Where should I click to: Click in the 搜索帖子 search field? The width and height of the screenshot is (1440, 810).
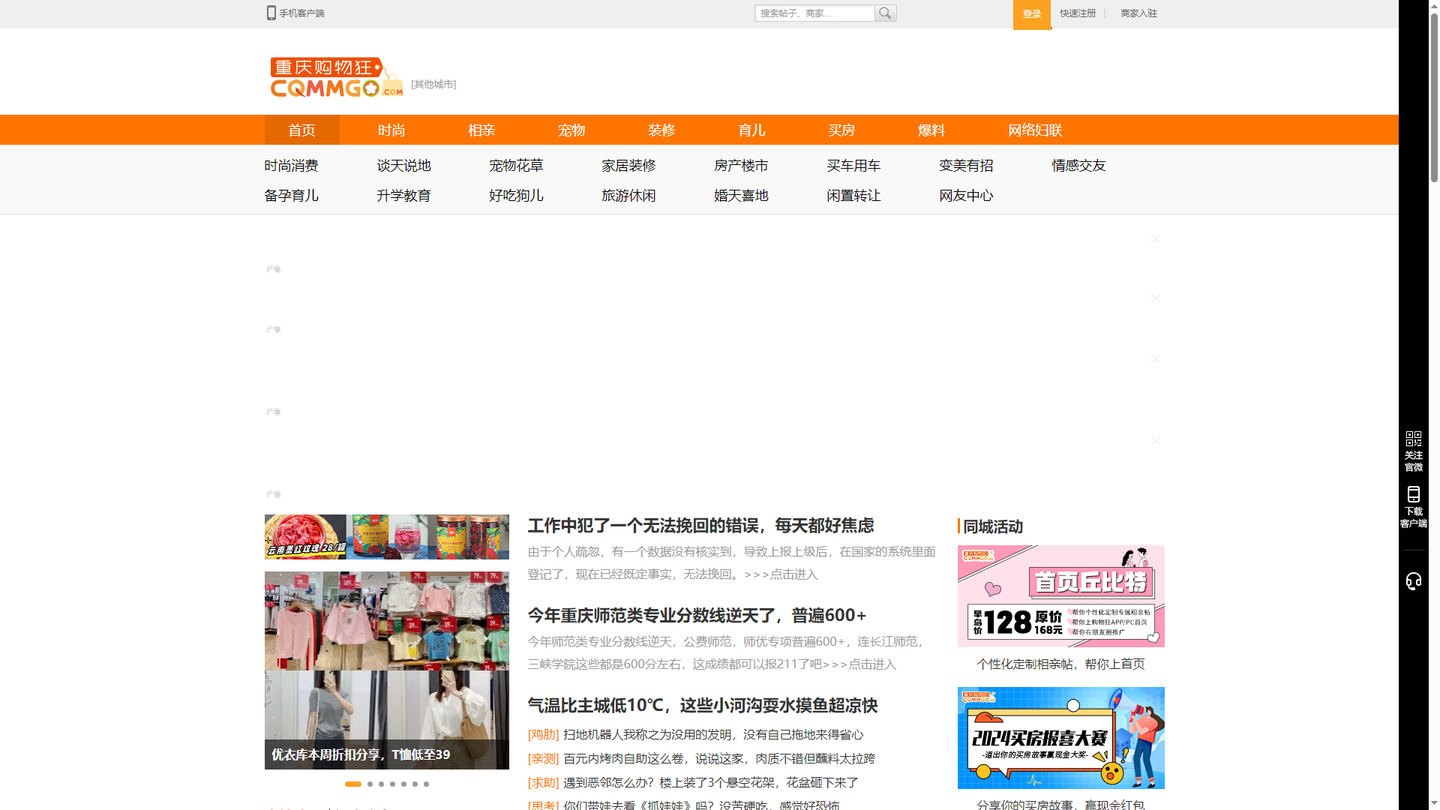point(815,13)
